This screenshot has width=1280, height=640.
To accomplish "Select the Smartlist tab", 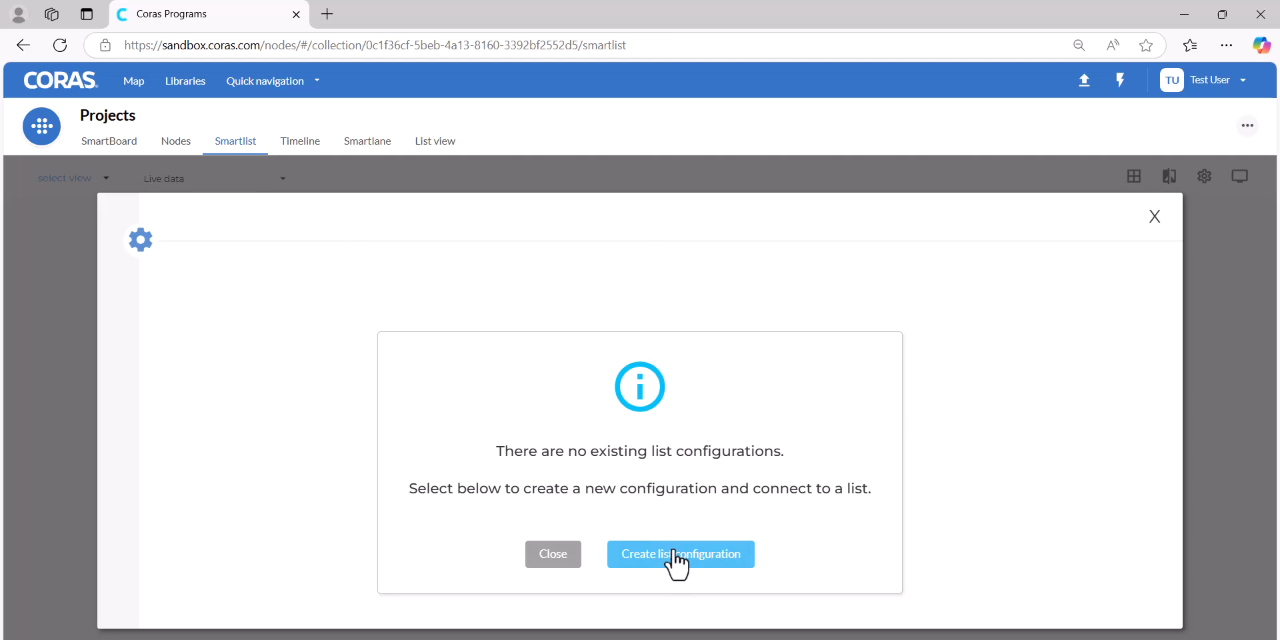I will coord(235,141).
